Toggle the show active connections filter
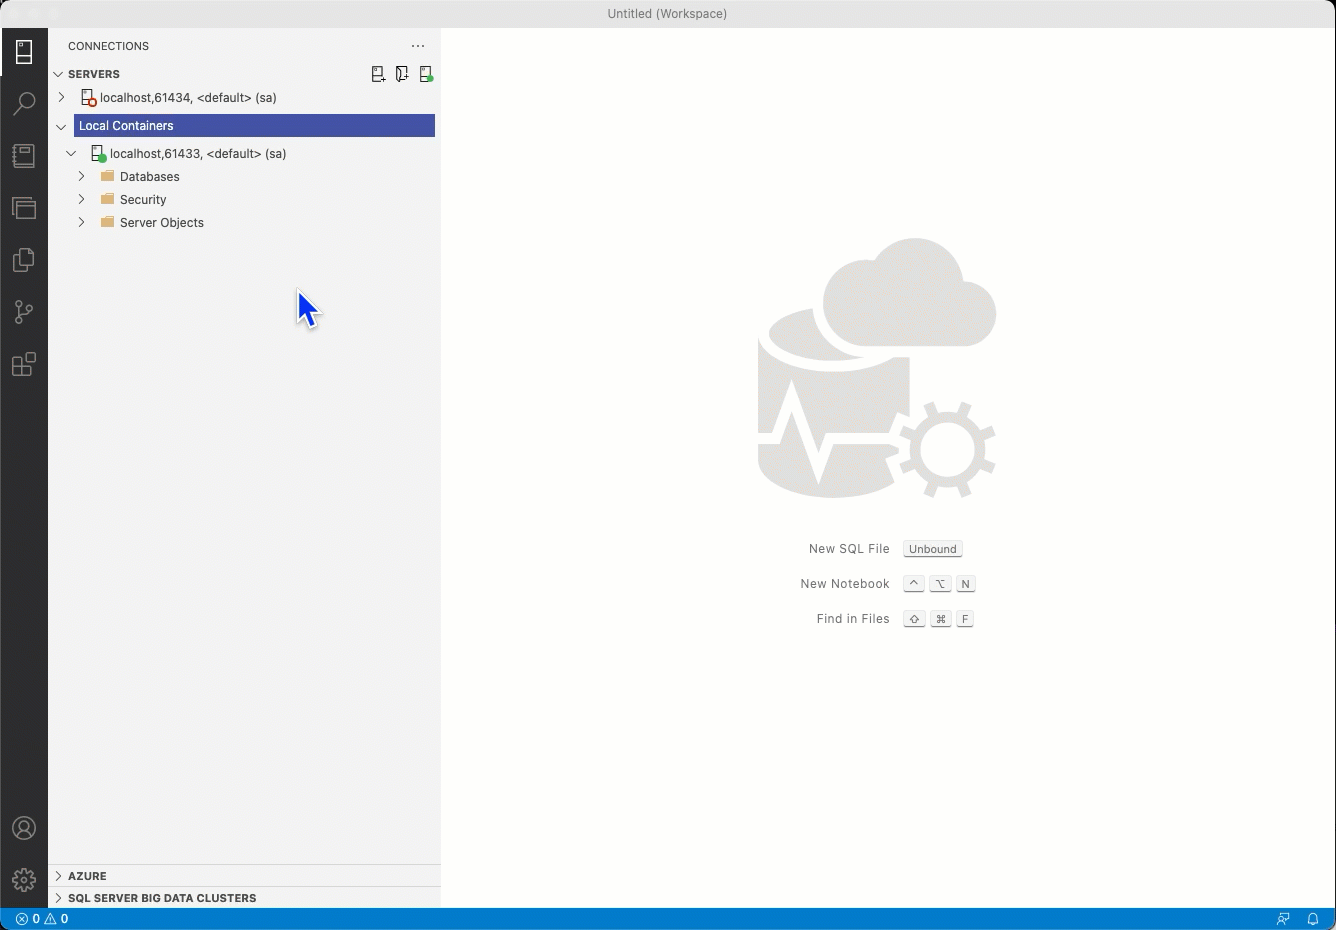This screenshot has width=1336, height=930. tap(426, 73)
